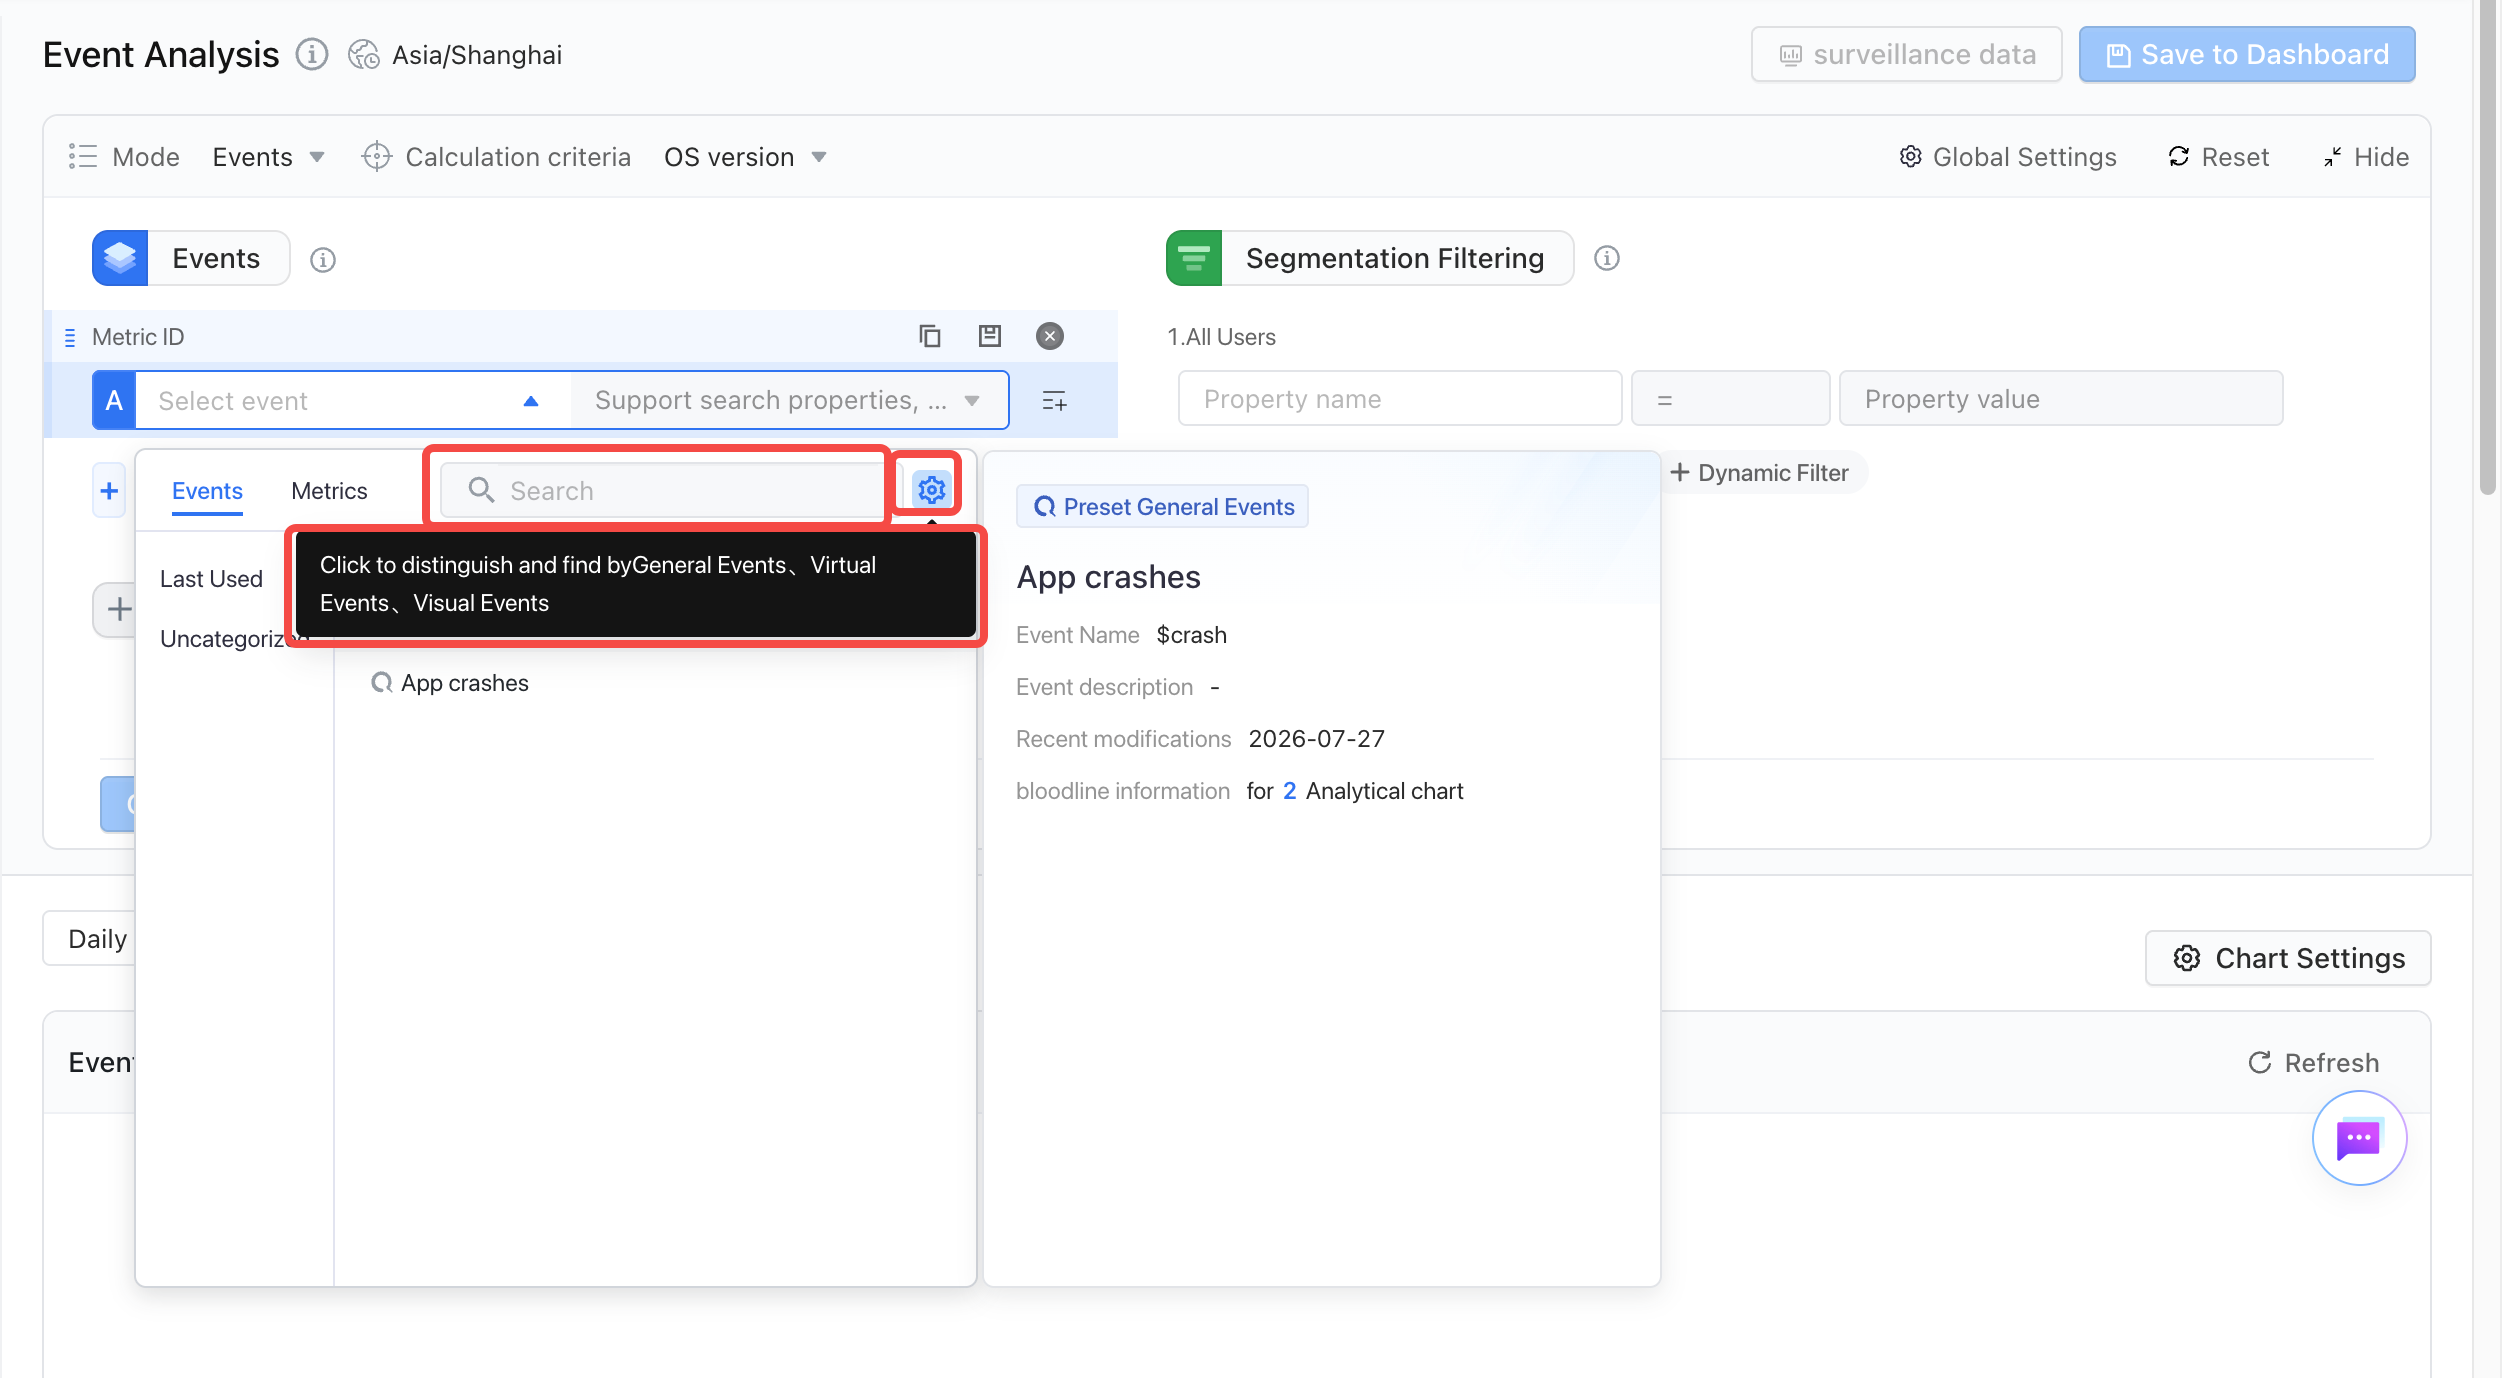
Task: Select App crashes event in list
Action: click(x=450, y=683)
